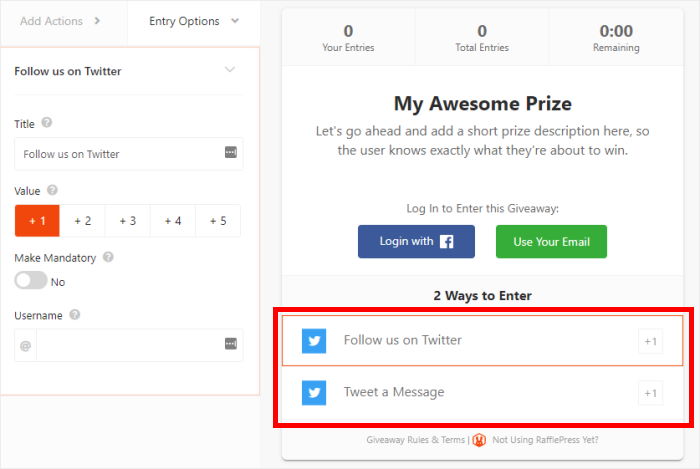Click the Login with Facebook button
Image resolution: width=700 pixels, height=469 pixels.
point(416,241)
